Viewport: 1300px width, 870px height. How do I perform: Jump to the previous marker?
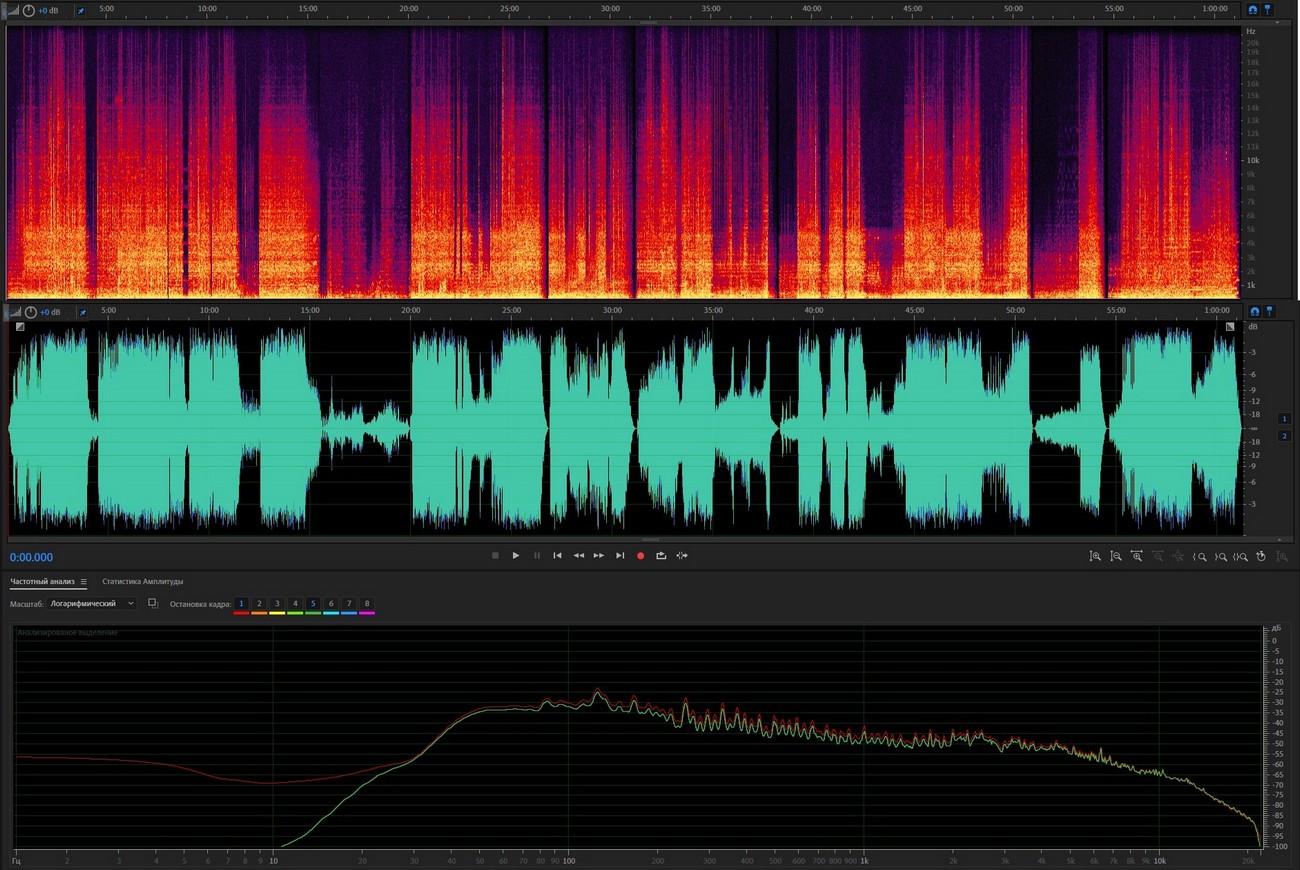[x=557, y=556]
